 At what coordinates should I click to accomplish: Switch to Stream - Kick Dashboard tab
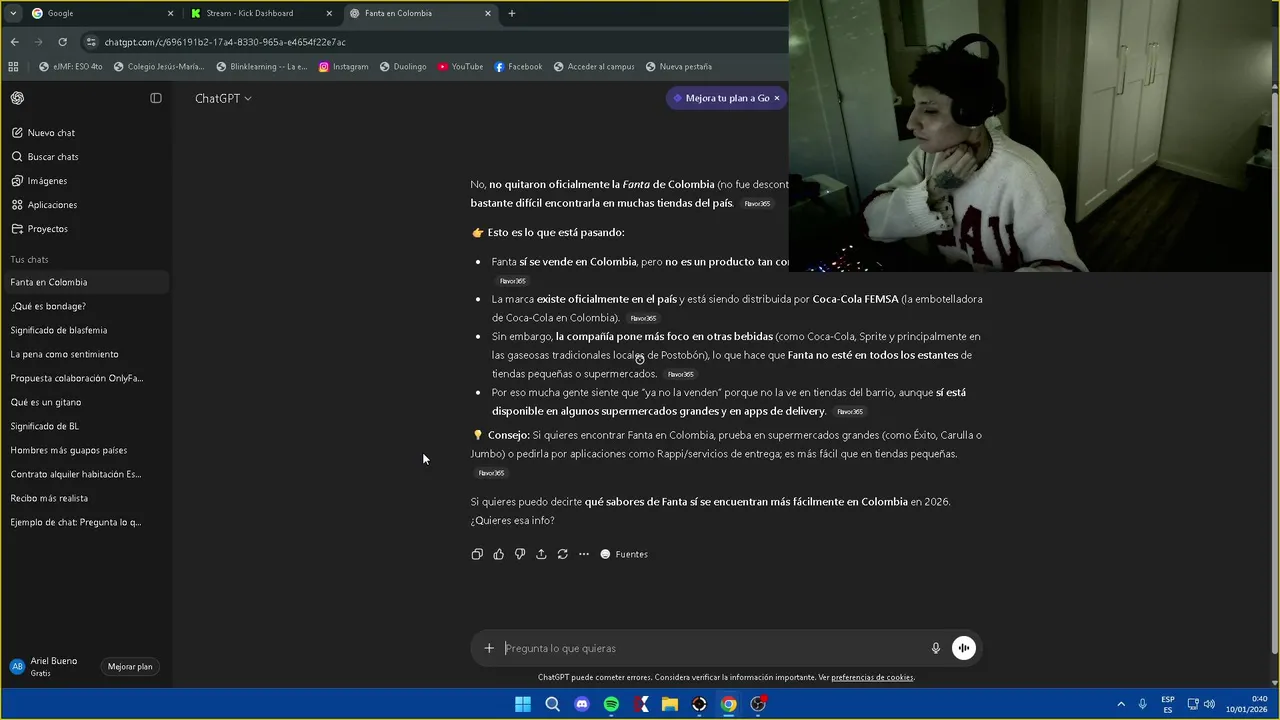[262, 13]
